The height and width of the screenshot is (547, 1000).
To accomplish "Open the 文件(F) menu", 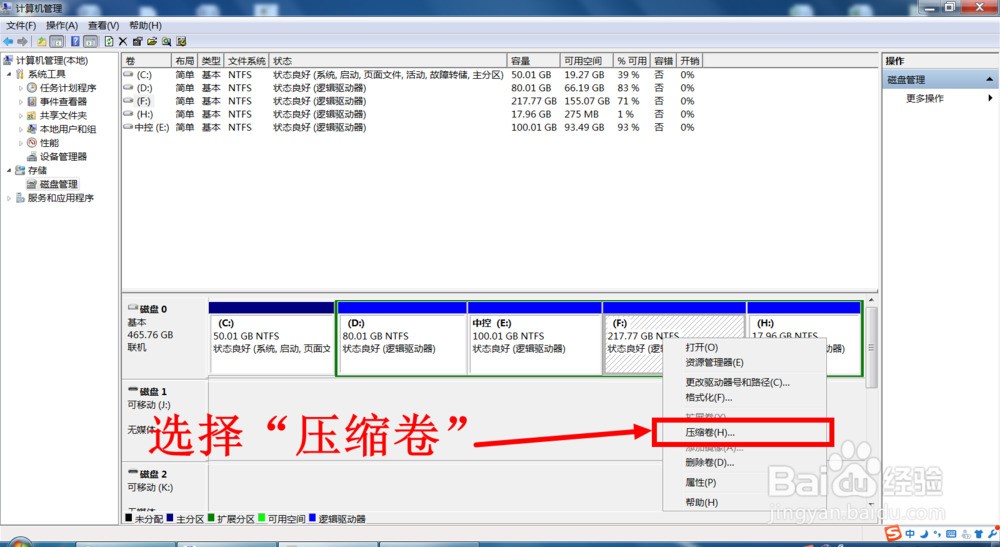I will tap(21, 26).
